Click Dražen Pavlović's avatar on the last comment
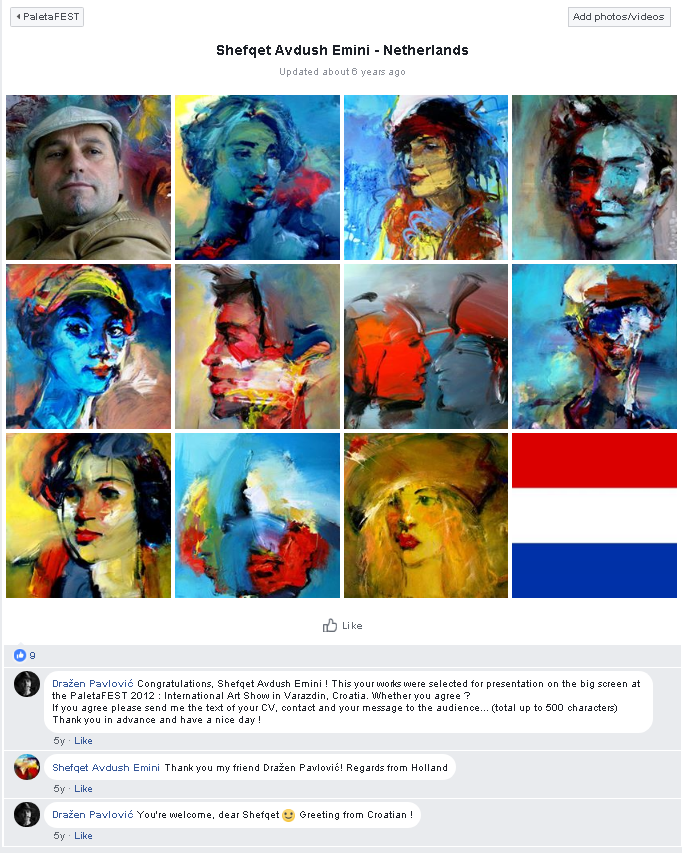682x853 pixels. click(27, 814)
